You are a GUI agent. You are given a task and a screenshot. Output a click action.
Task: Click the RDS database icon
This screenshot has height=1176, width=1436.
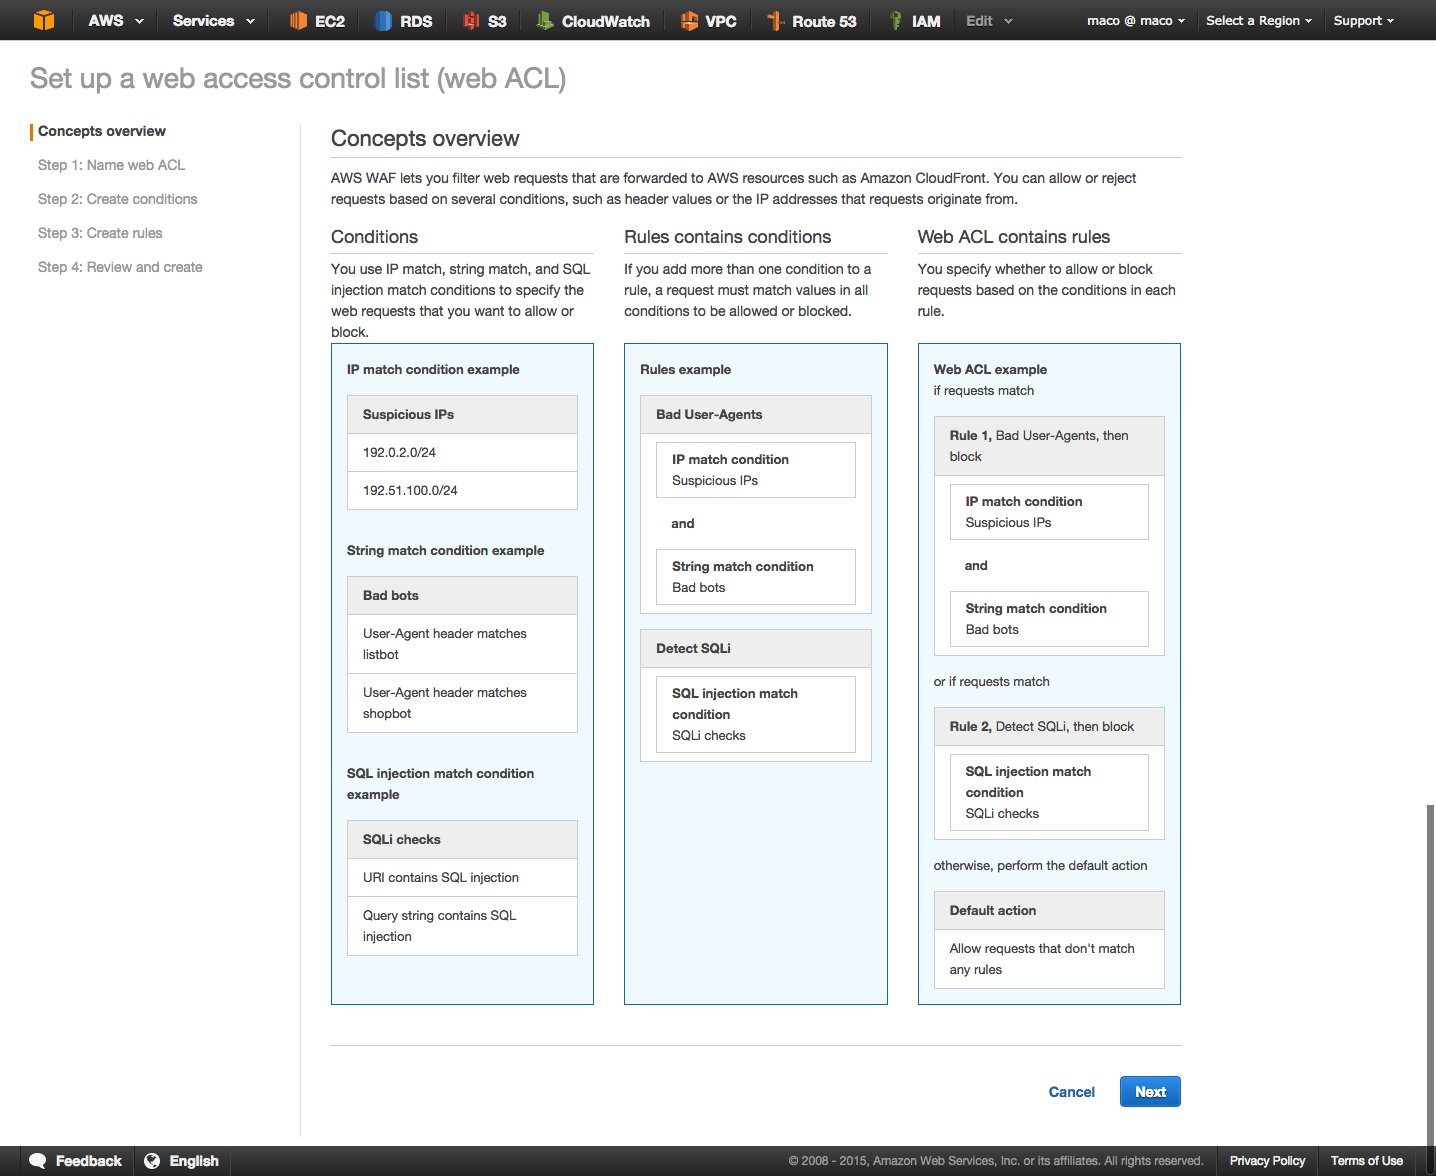click(x=383, y=20)
